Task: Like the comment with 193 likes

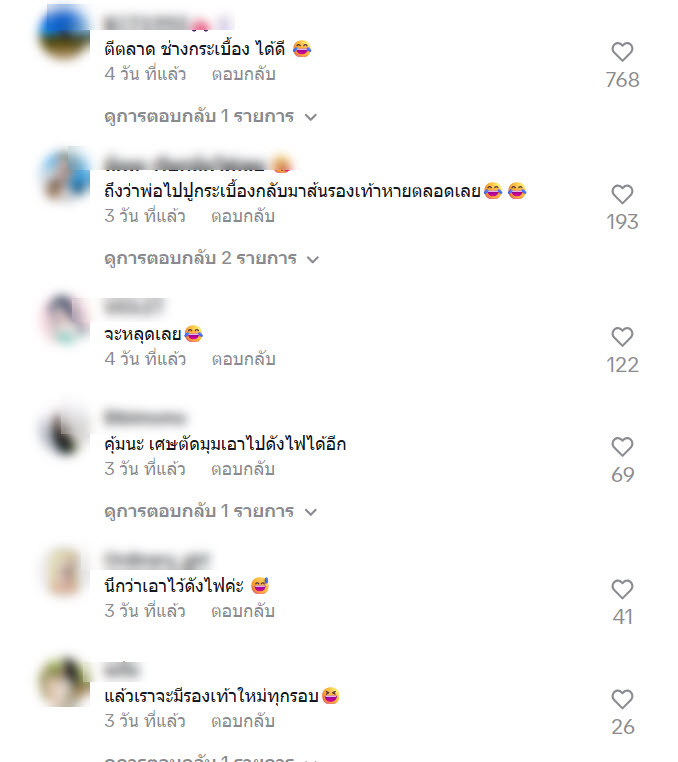Action: point(622,194)
